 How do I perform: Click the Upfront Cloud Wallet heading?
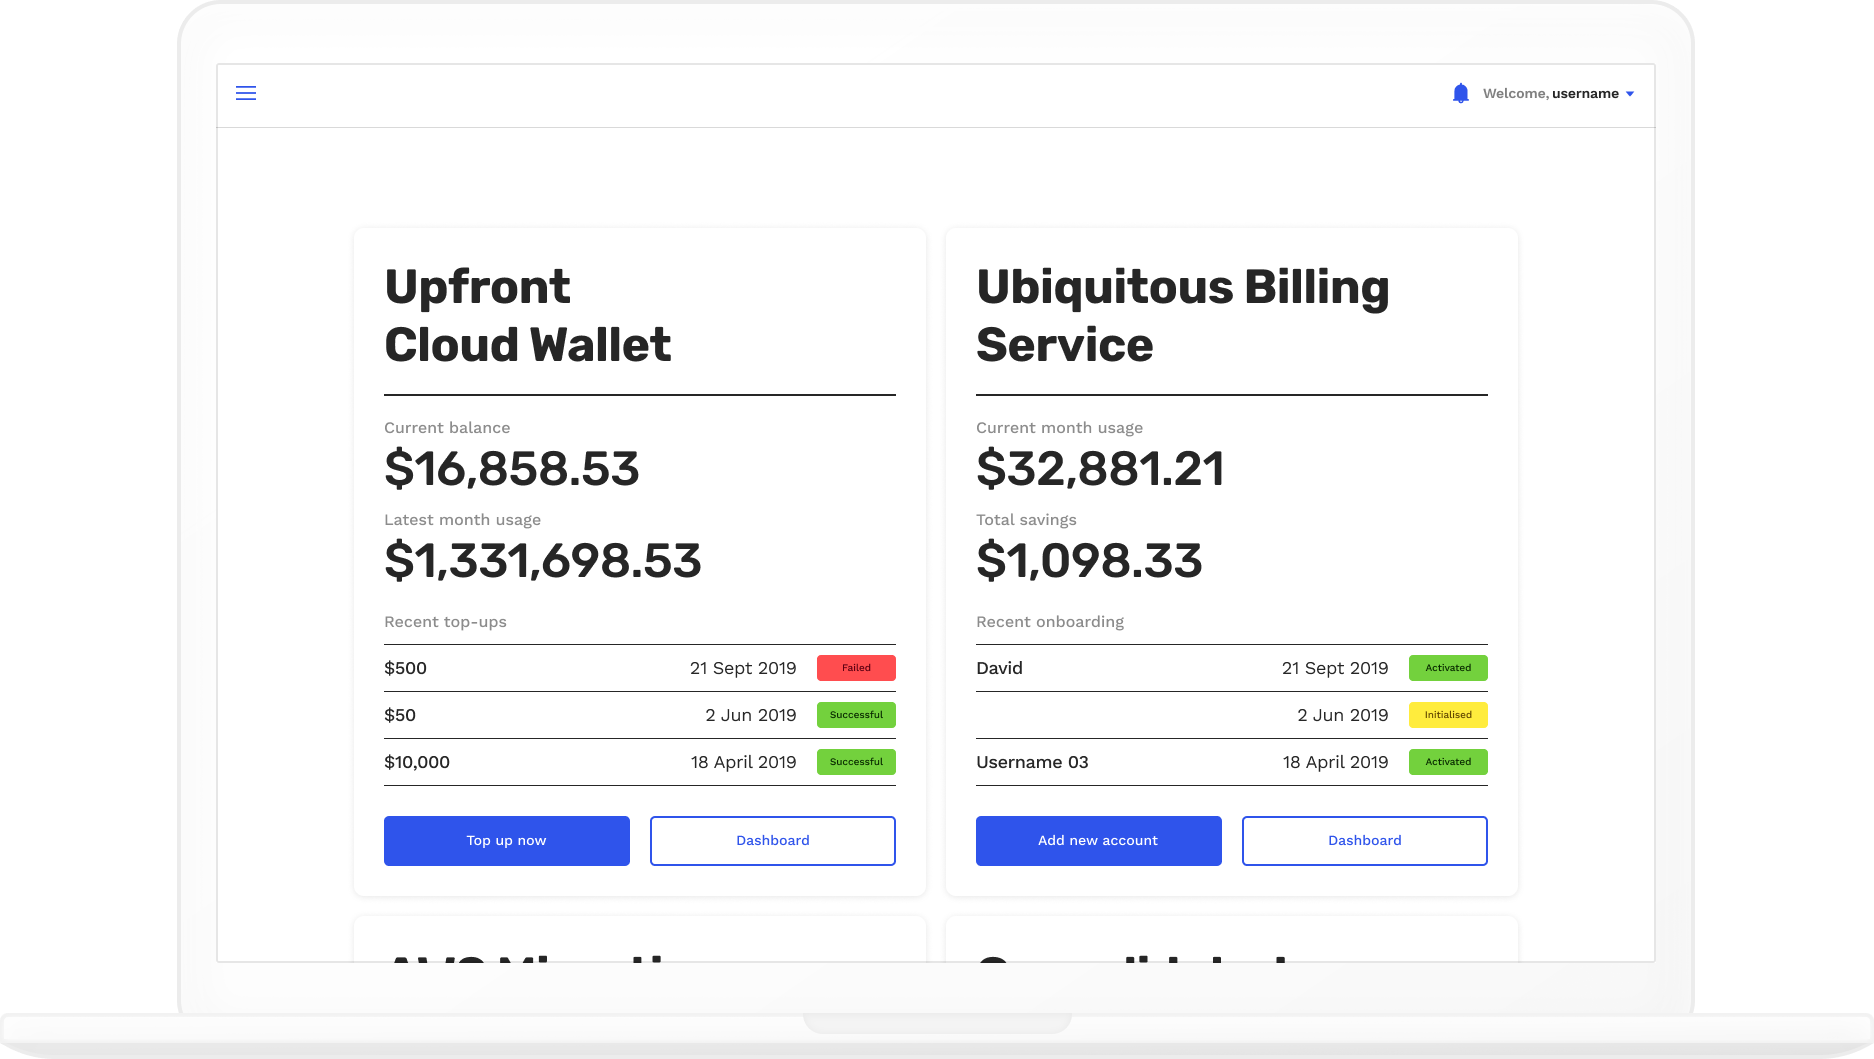pos(527,316)
